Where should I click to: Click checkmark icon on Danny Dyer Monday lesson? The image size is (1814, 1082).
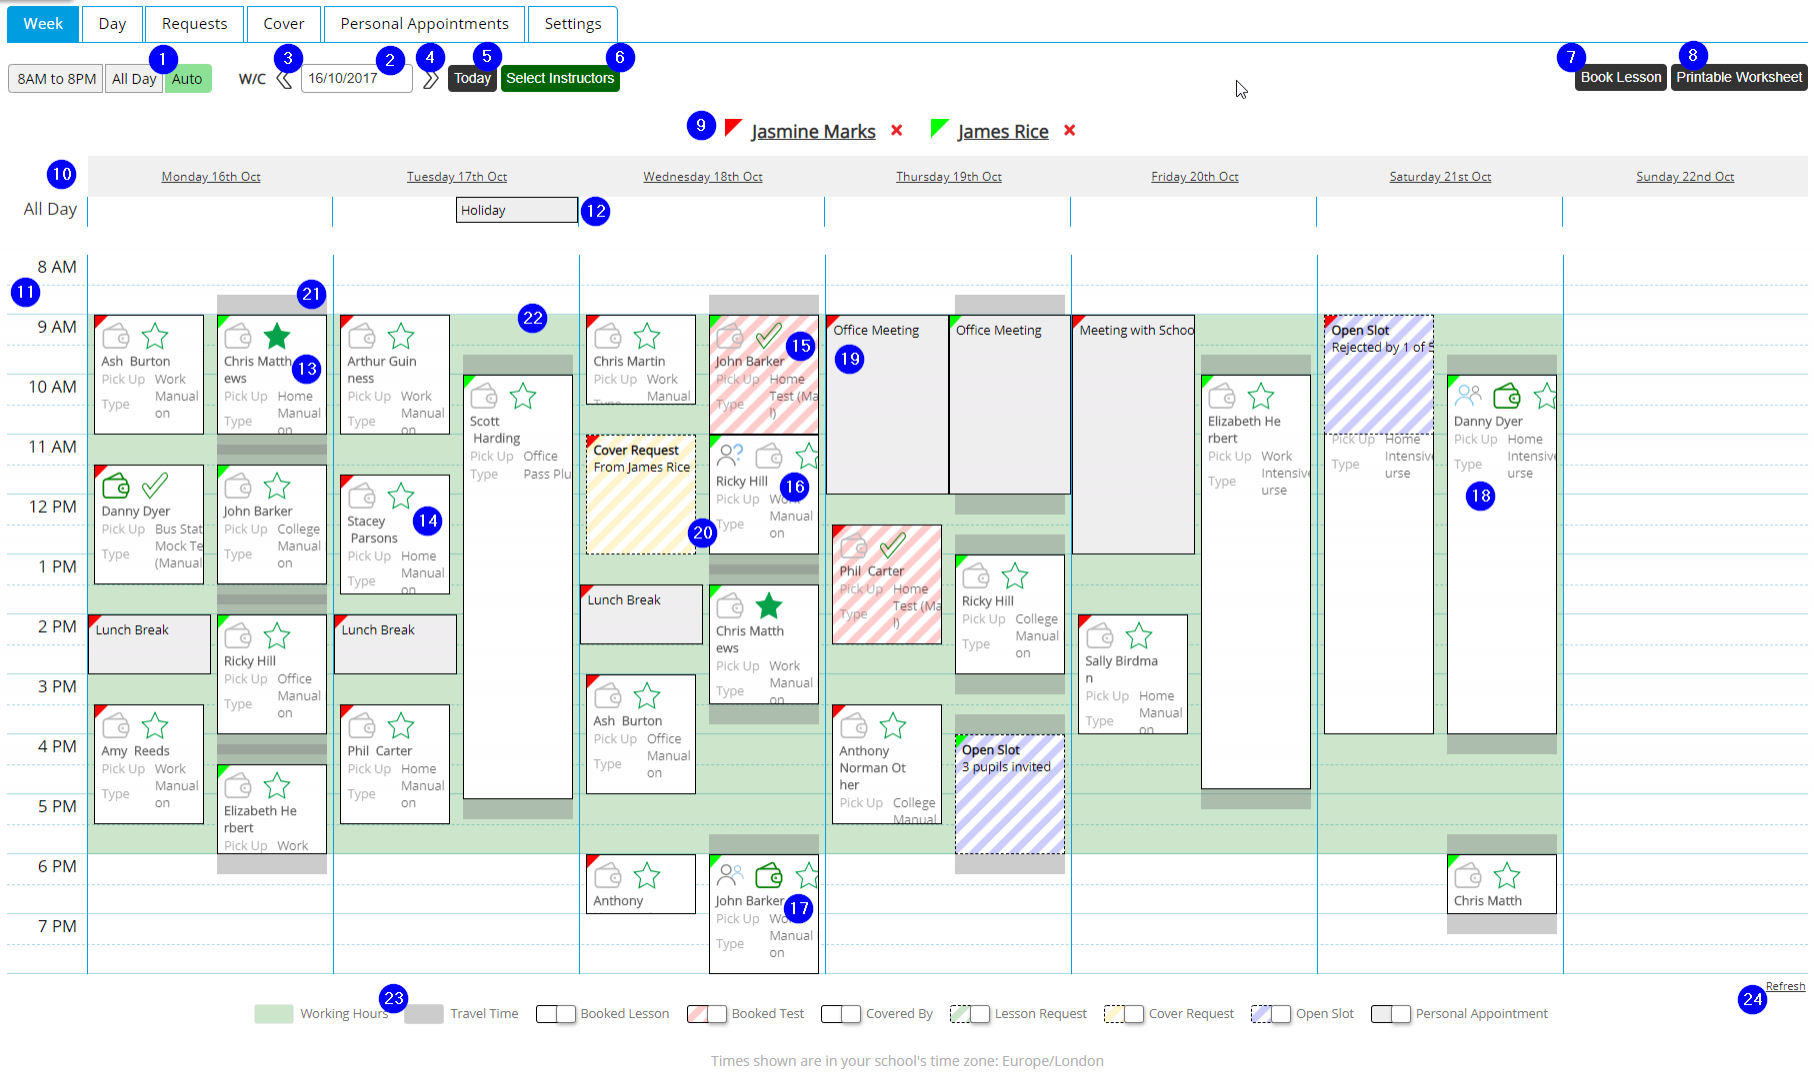point(155,486)
